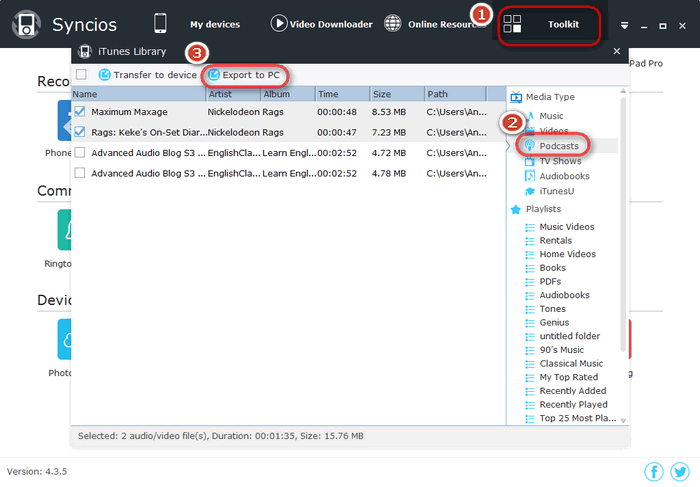Open the Tones playlist

[x=552, y=309]
